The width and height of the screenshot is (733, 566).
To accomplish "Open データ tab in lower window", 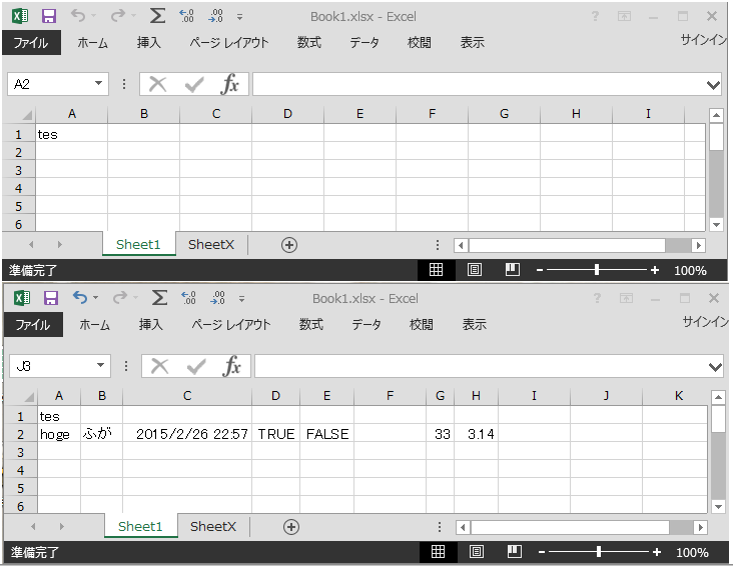I will [x=366, y=324].
